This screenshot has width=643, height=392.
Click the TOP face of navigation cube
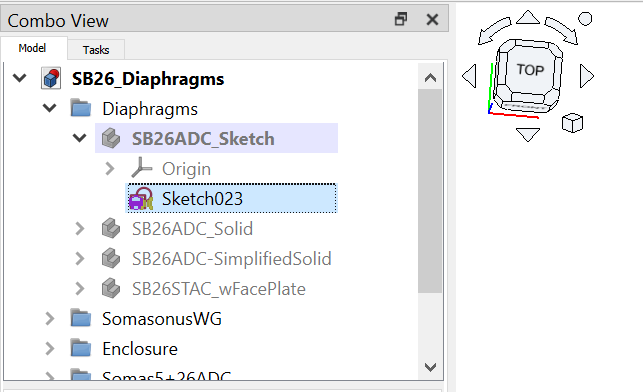(x=529, y=70)
